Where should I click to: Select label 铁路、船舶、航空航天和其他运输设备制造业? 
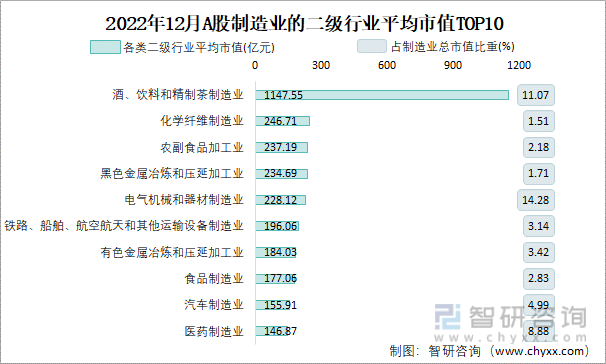point(124,226)
